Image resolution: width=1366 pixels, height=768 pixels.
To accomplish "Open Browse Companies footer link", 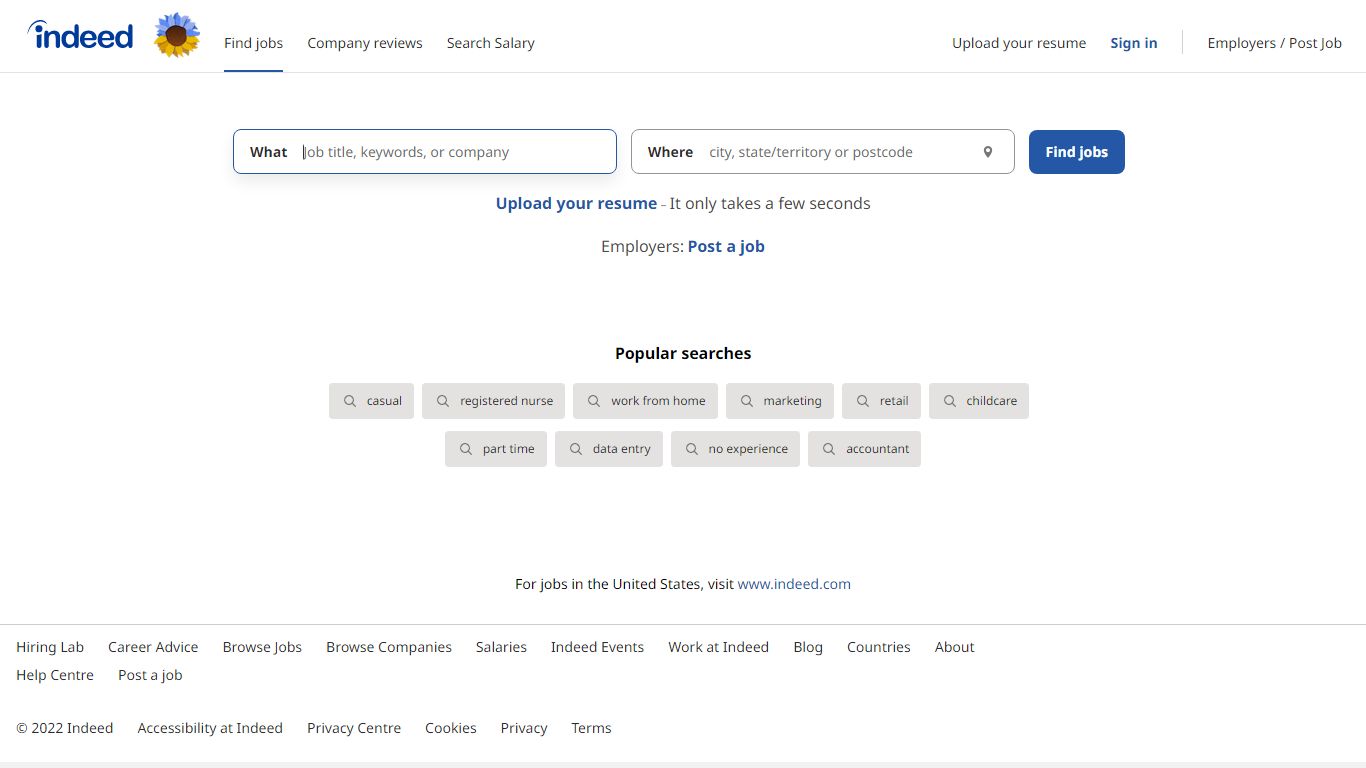I will click(389, 647).
